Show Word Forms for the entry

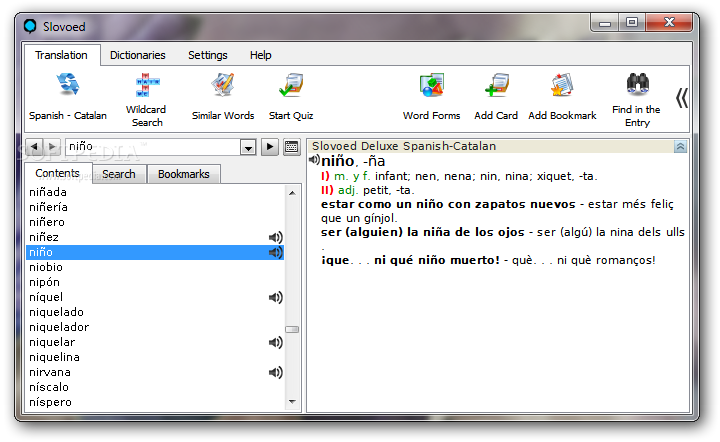point(431,96)
